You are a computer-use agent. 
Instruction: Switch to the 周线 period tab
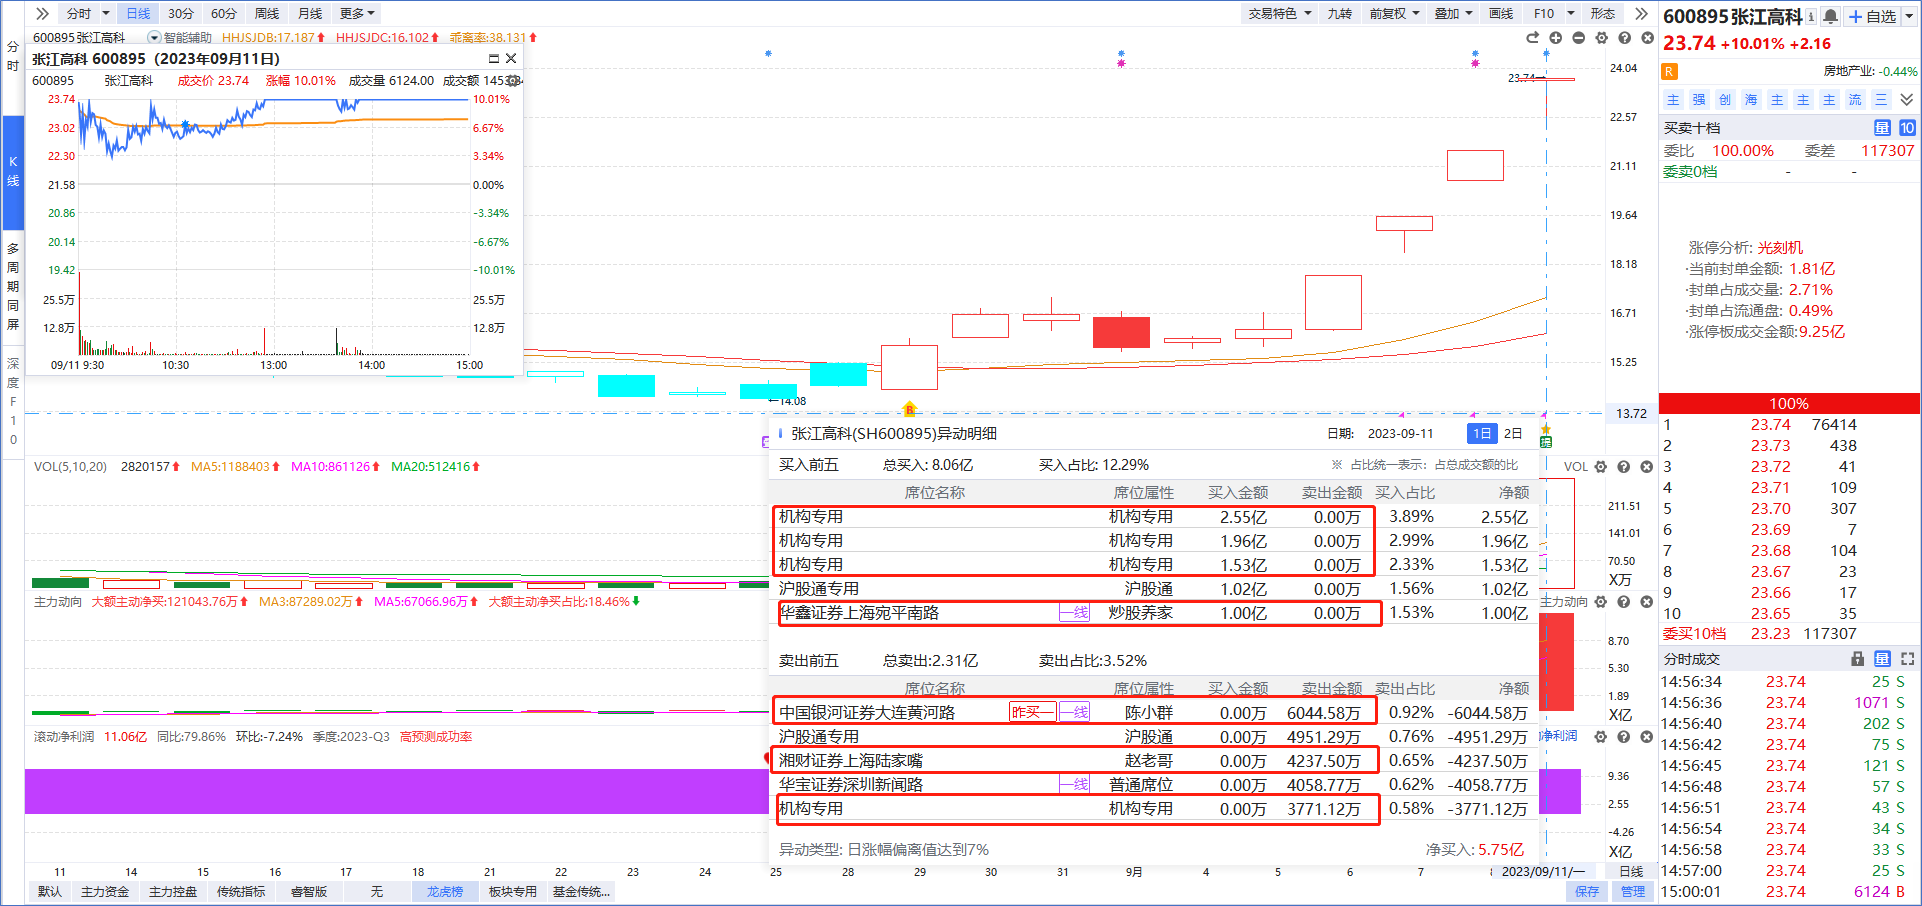tap(267, 13)
